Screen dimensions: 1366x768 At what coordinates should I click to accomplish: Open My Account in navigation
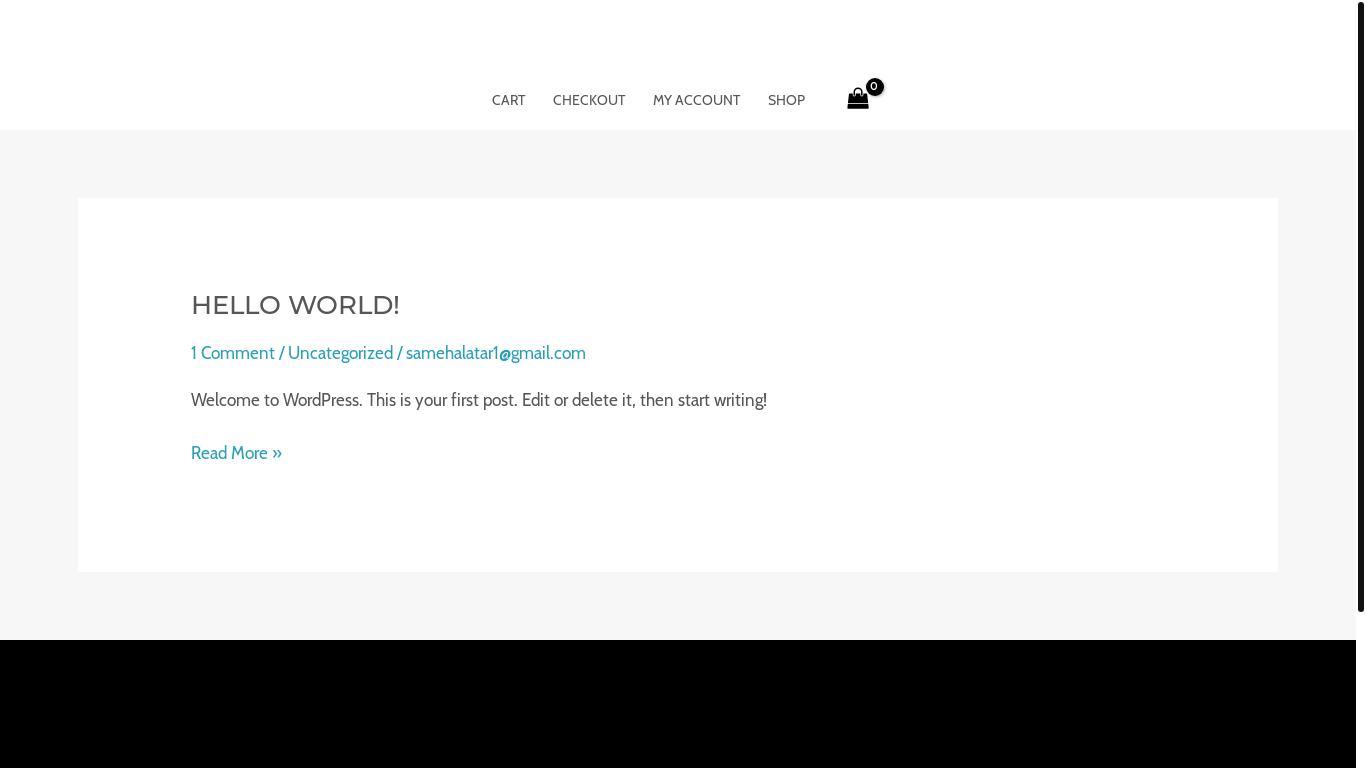click(696, 100)
